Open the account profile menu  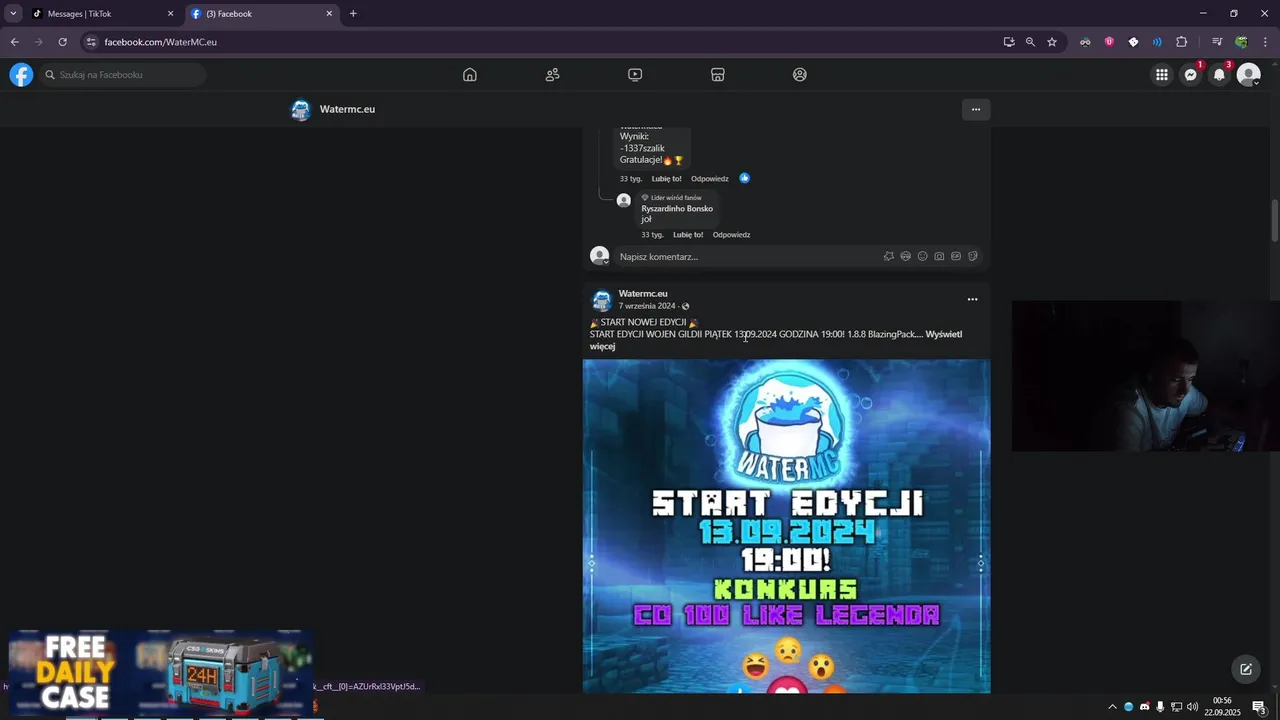[1248, 75]
